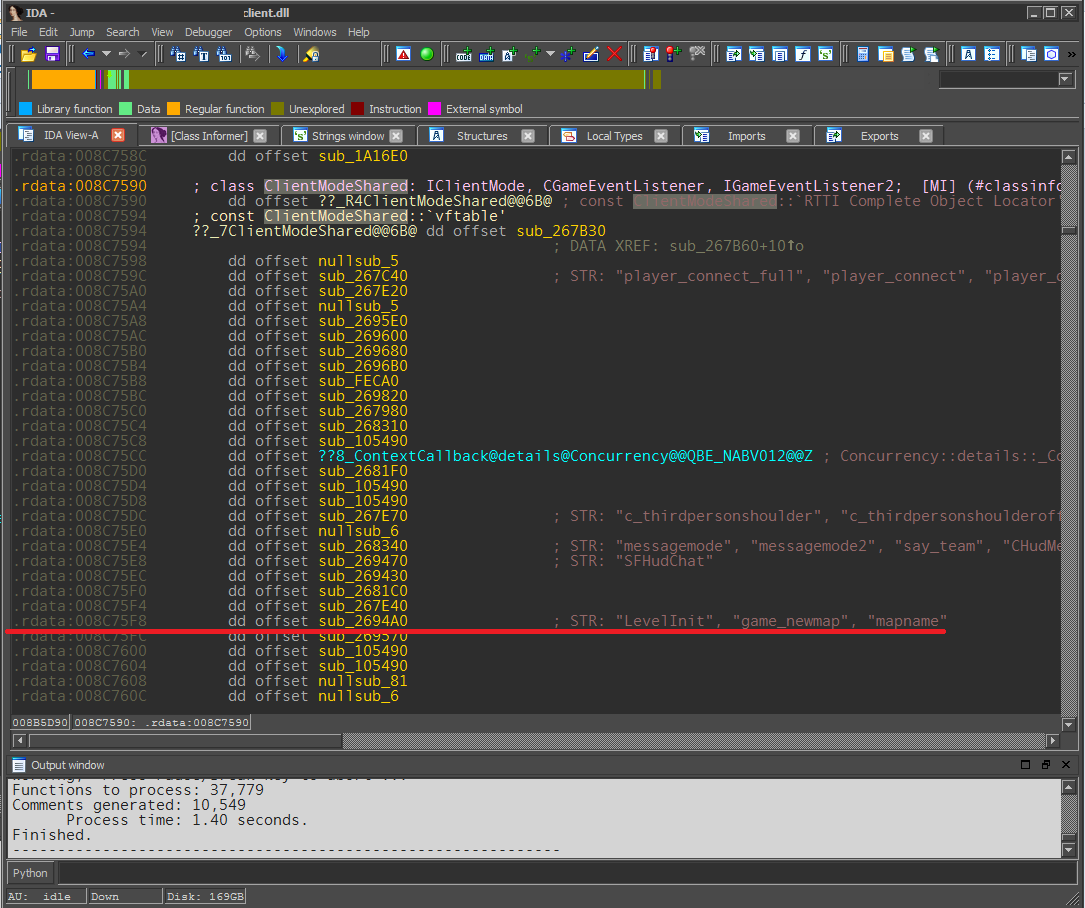Screen dimensions: 1085x908
Task: Click the External symbol magenta legend swatch
Action: (x=435, y=109)
